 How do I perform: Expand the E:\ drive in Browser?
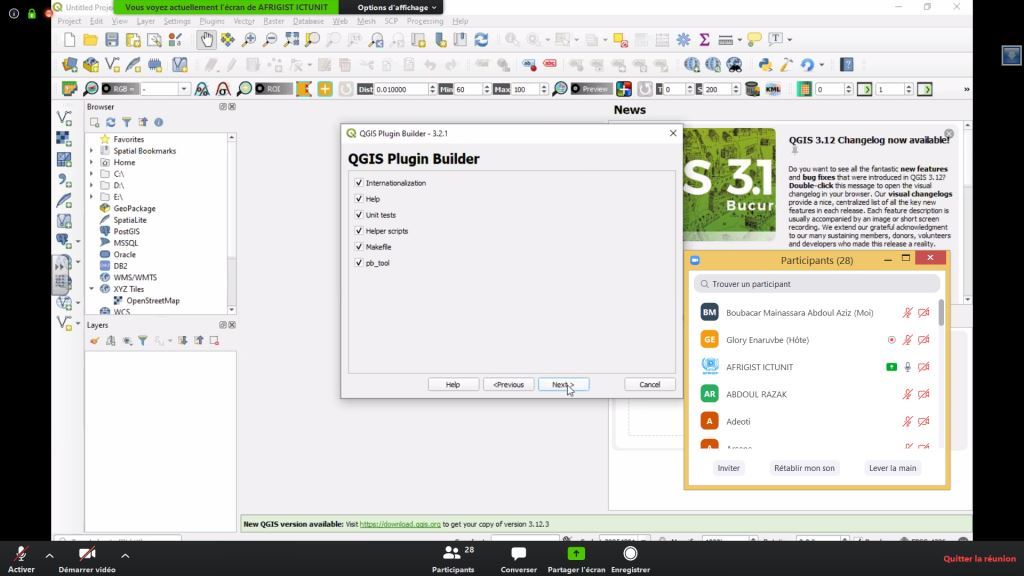coord(91,197)
